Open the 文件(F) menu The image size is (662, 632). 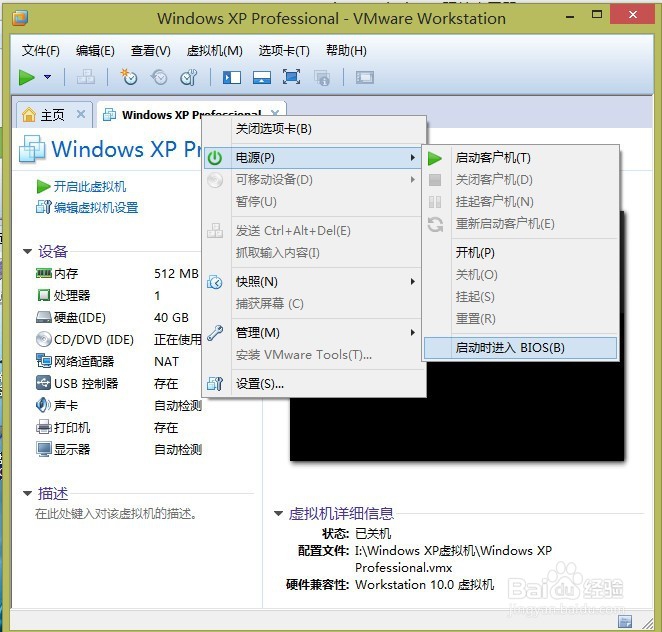coord(41,51)
